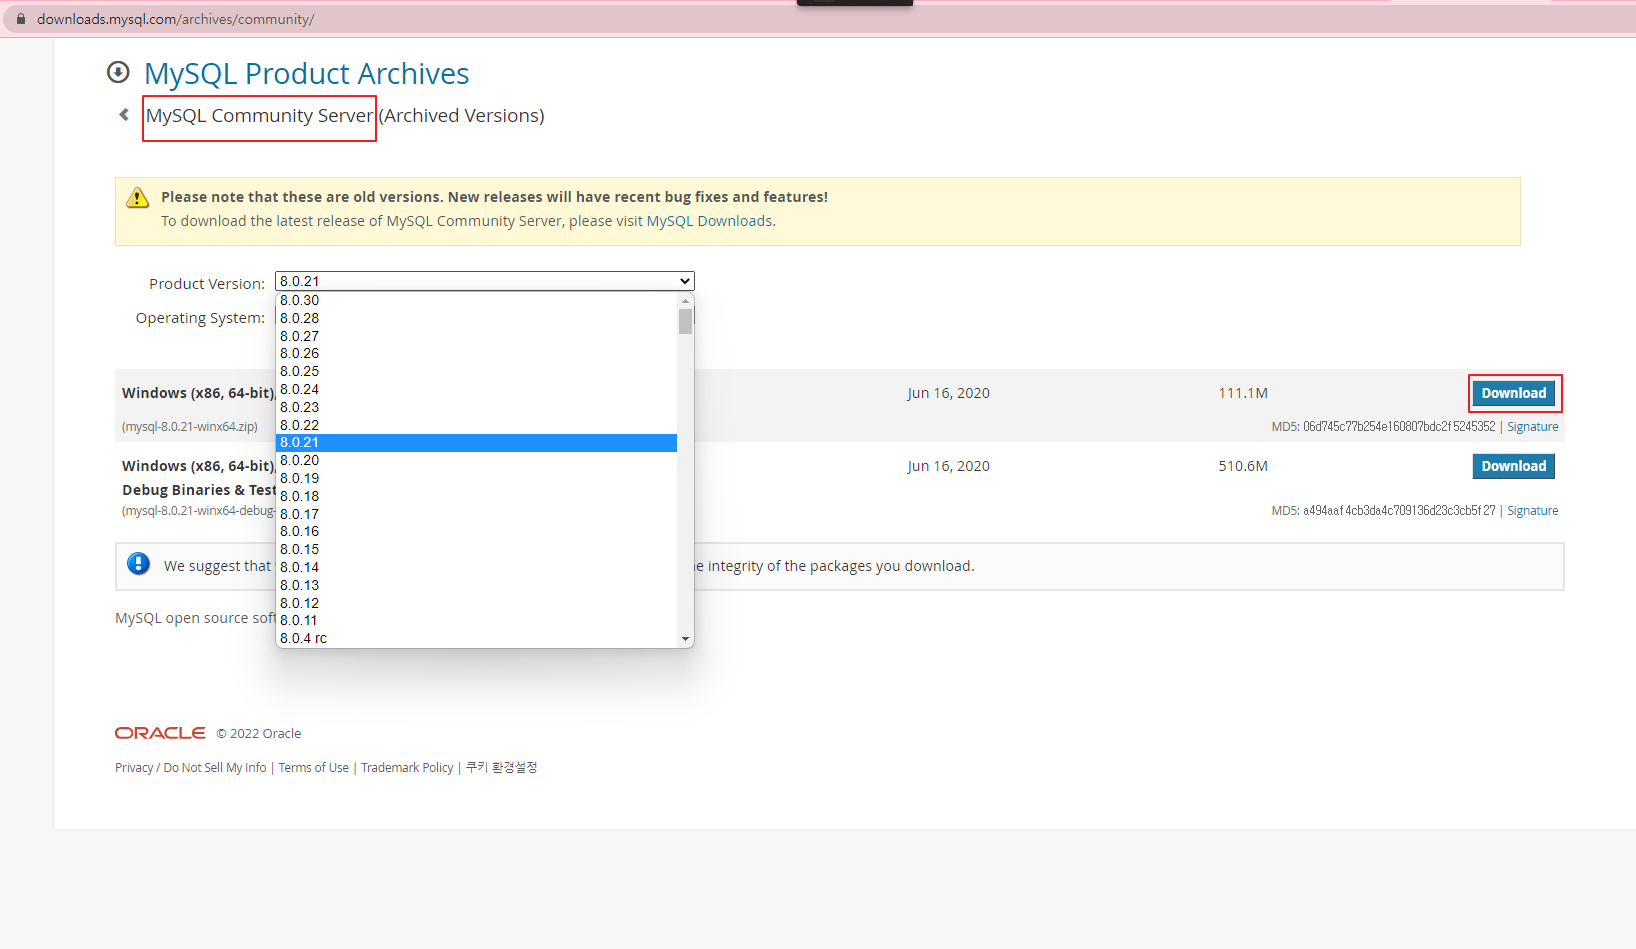Click the blue information icon in the suggestion box

(x=139, y=564)
